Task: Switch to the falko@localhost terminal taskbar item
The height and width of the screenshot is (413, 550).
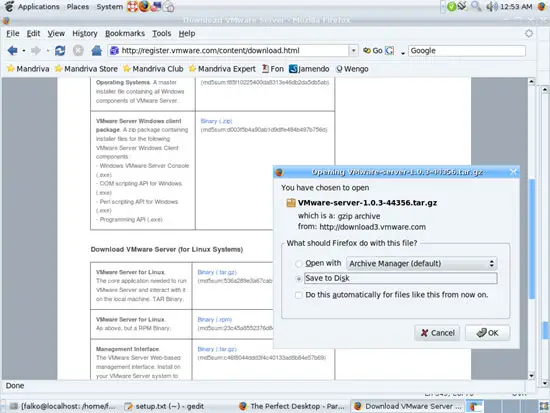Action: click(62, 406)
